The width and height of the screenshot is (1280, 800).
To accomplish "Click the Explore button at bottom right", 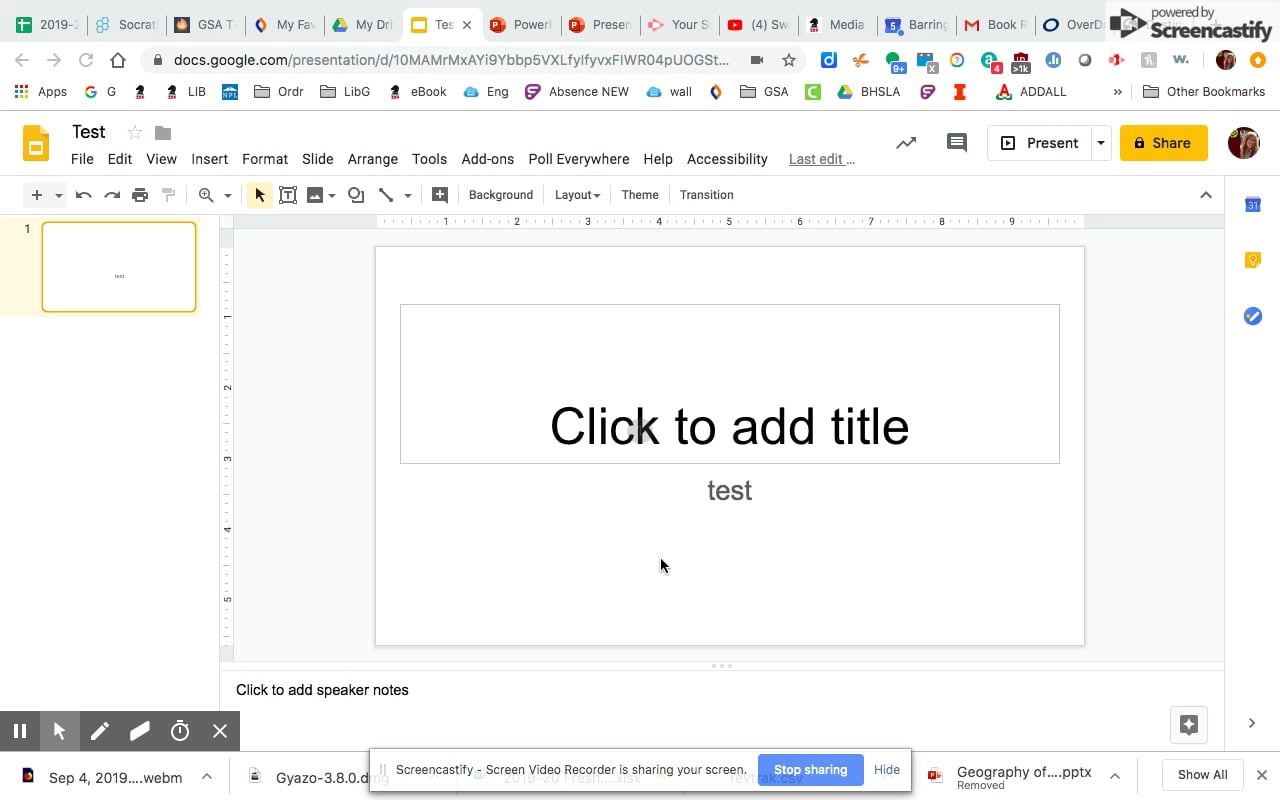I will tap(1189, 725).
